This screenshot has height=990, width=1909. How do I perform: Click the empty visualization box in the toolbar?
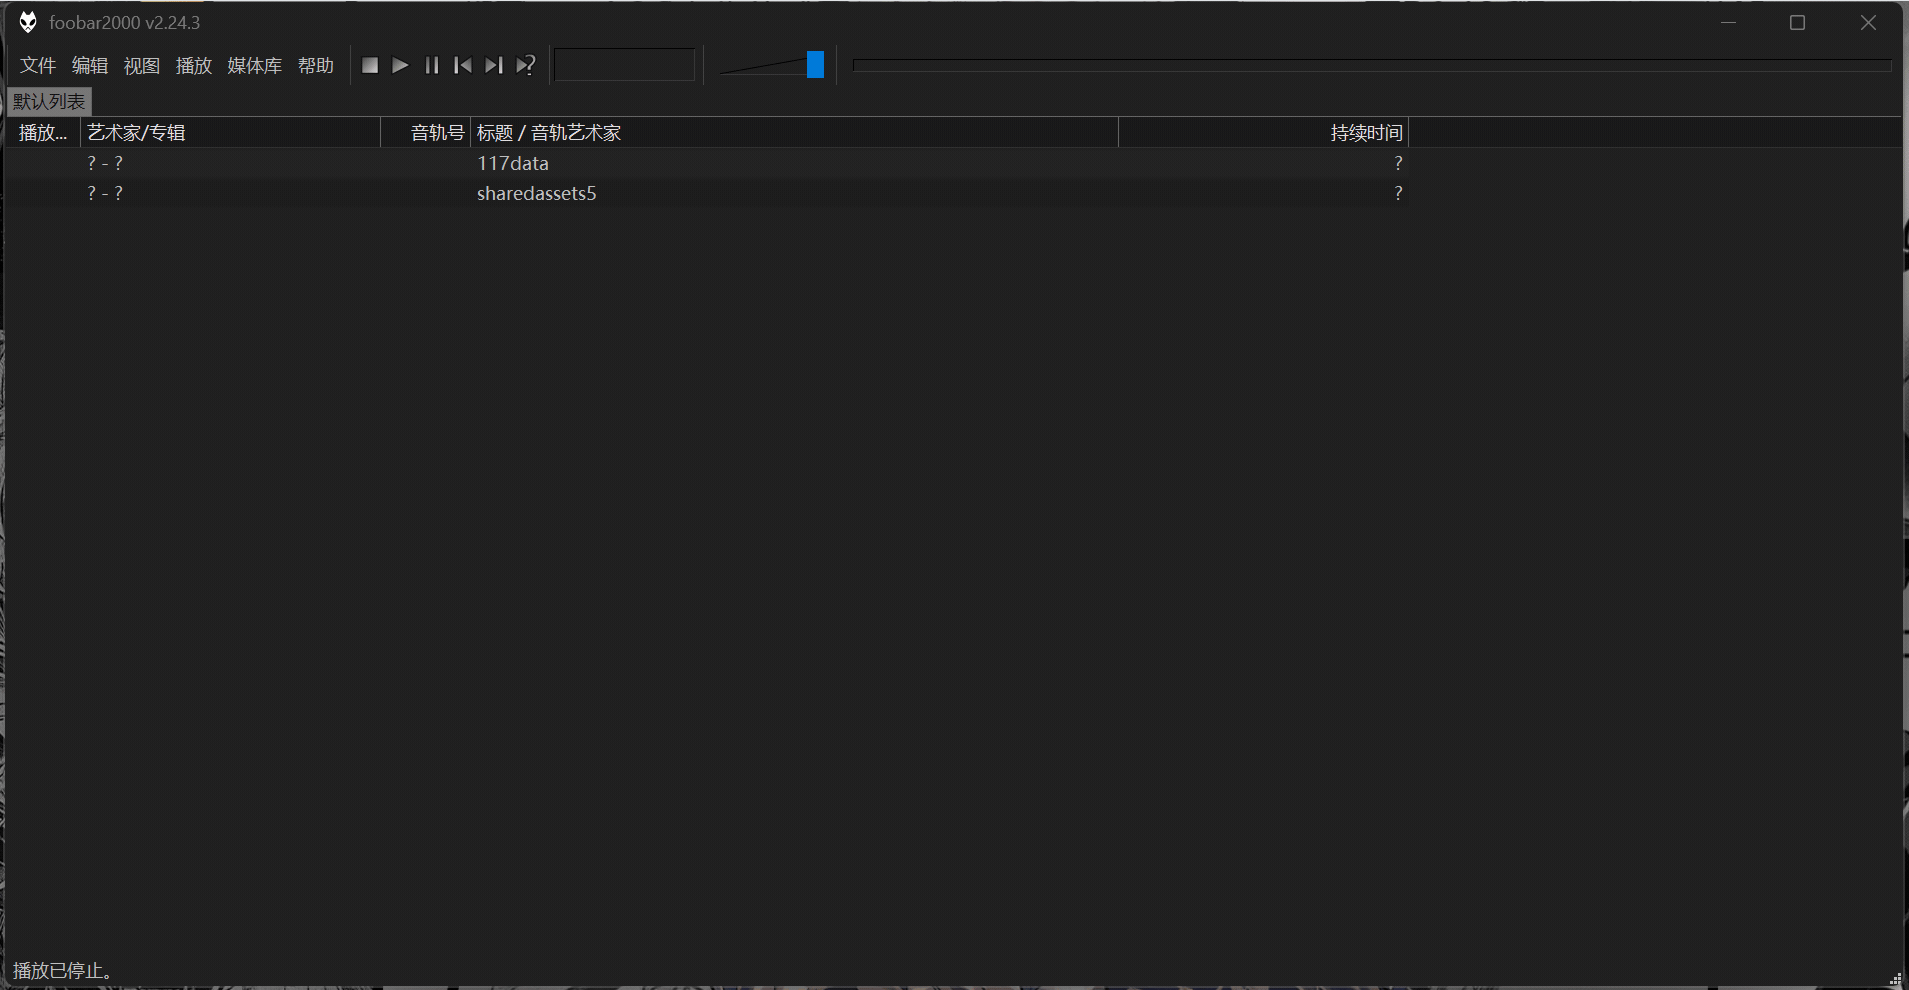click(625, 65)
